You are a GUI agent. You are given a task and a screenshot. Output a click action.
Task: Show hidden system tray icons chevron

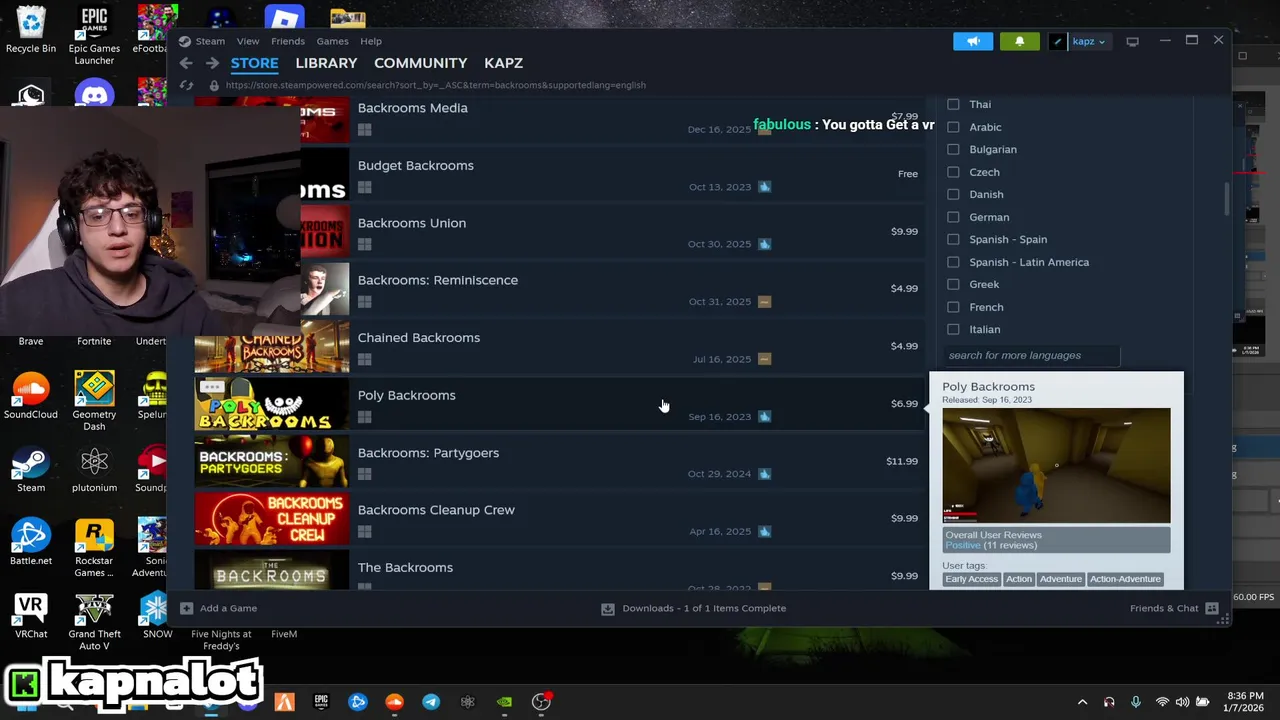[1082, 702]
